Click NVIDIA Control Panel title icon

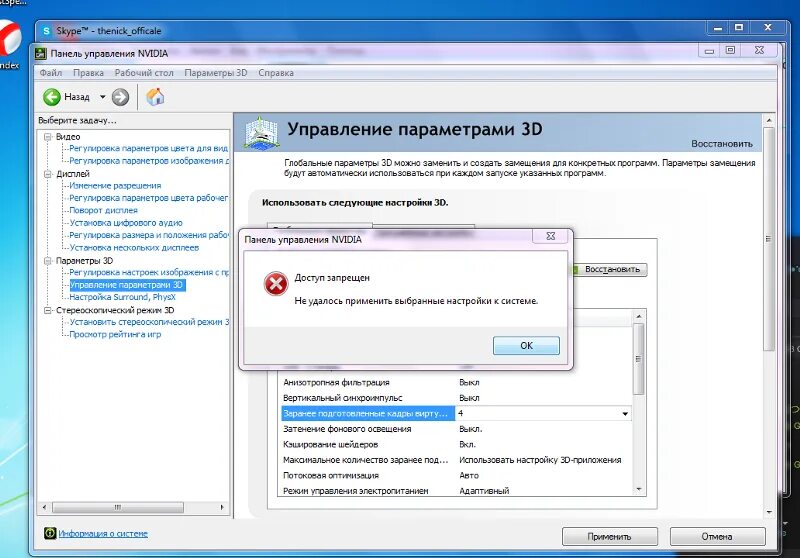(x=41, y=53)
